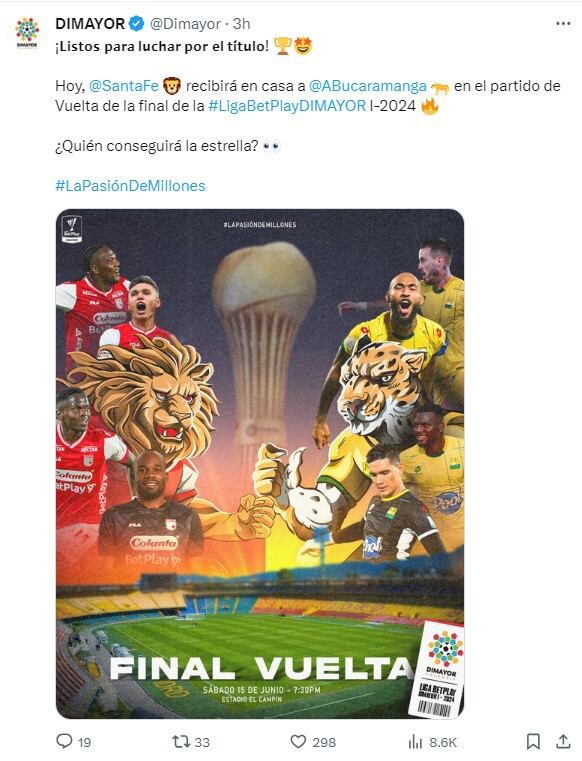This screenshot has height=761, width=582.
Task: Open the reply comment icon
Action: [64, 741]
